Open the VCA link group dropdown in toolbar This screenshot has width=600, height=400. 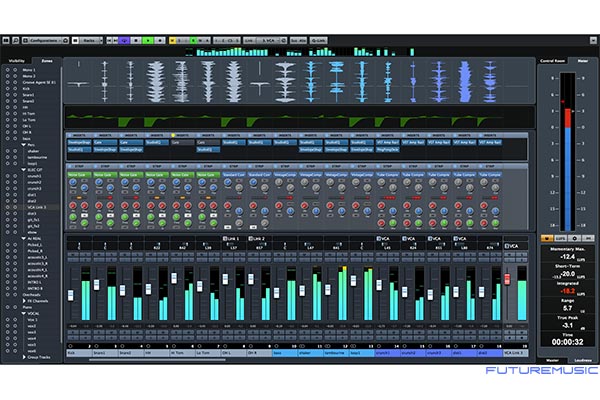pyautogui.click(x=271, y=40)
